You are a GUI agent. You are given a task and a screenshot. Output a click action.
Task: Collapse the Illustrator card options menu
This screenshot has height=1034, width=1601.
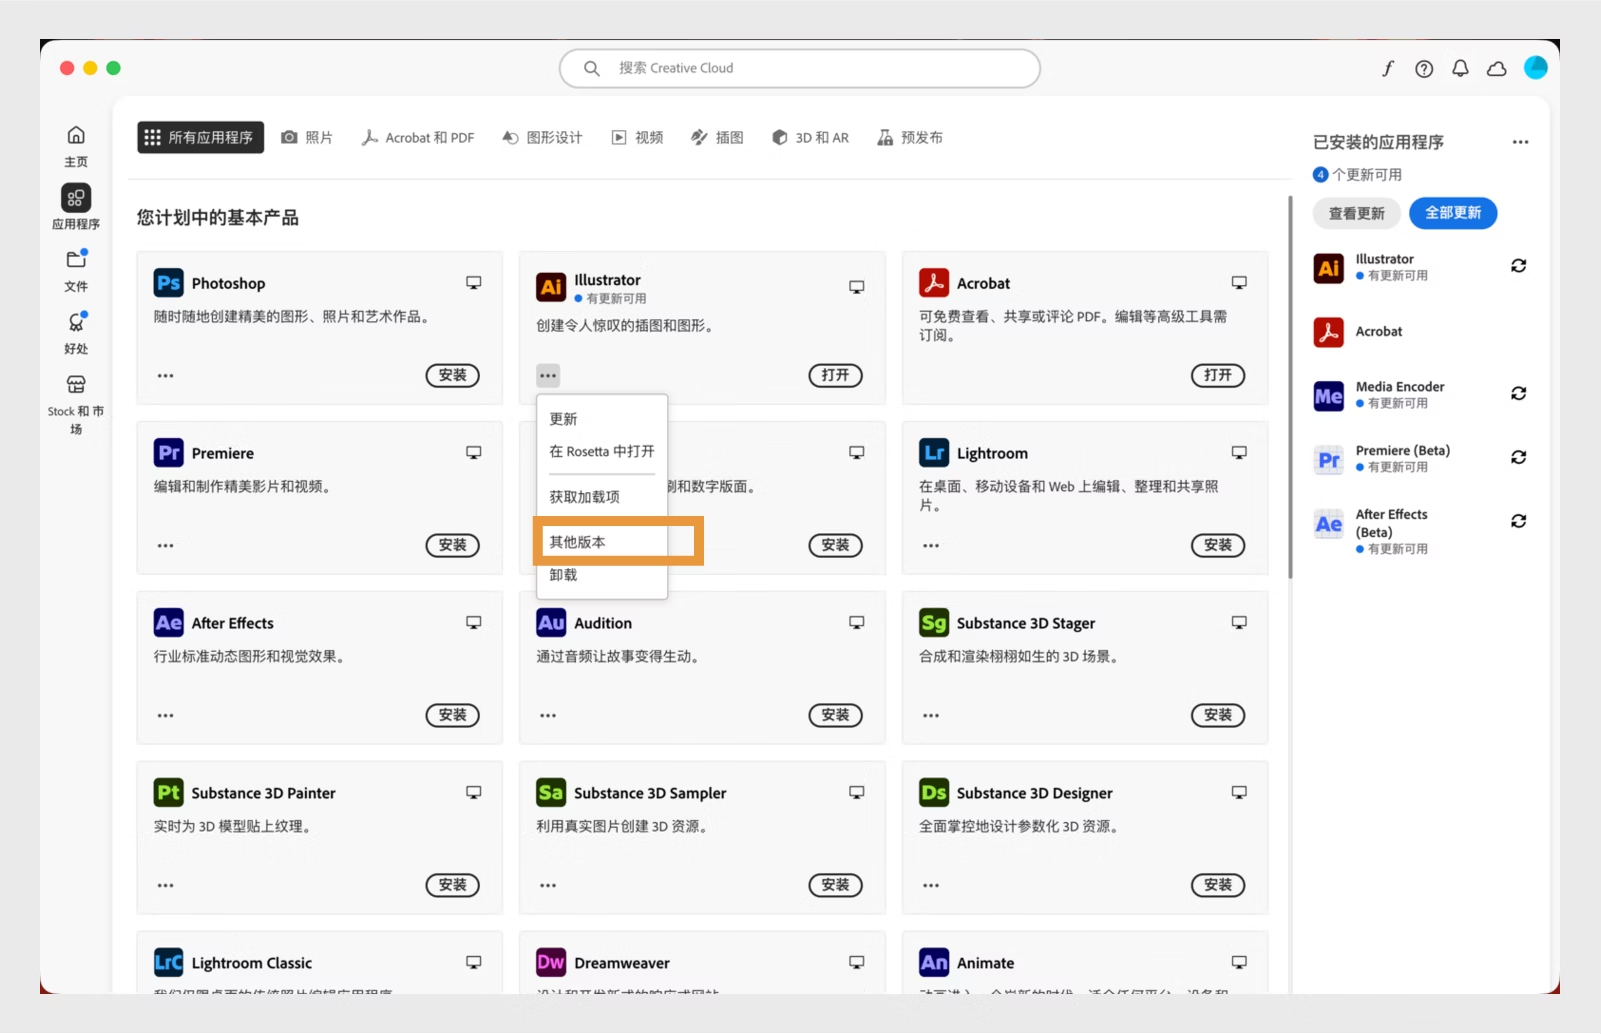[548, 376]
